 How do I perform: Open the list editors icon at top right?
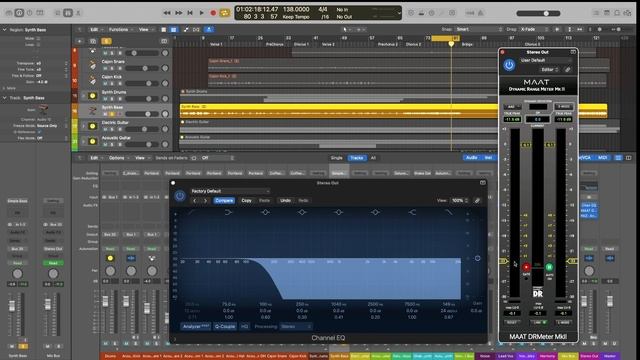click(596, 13)
